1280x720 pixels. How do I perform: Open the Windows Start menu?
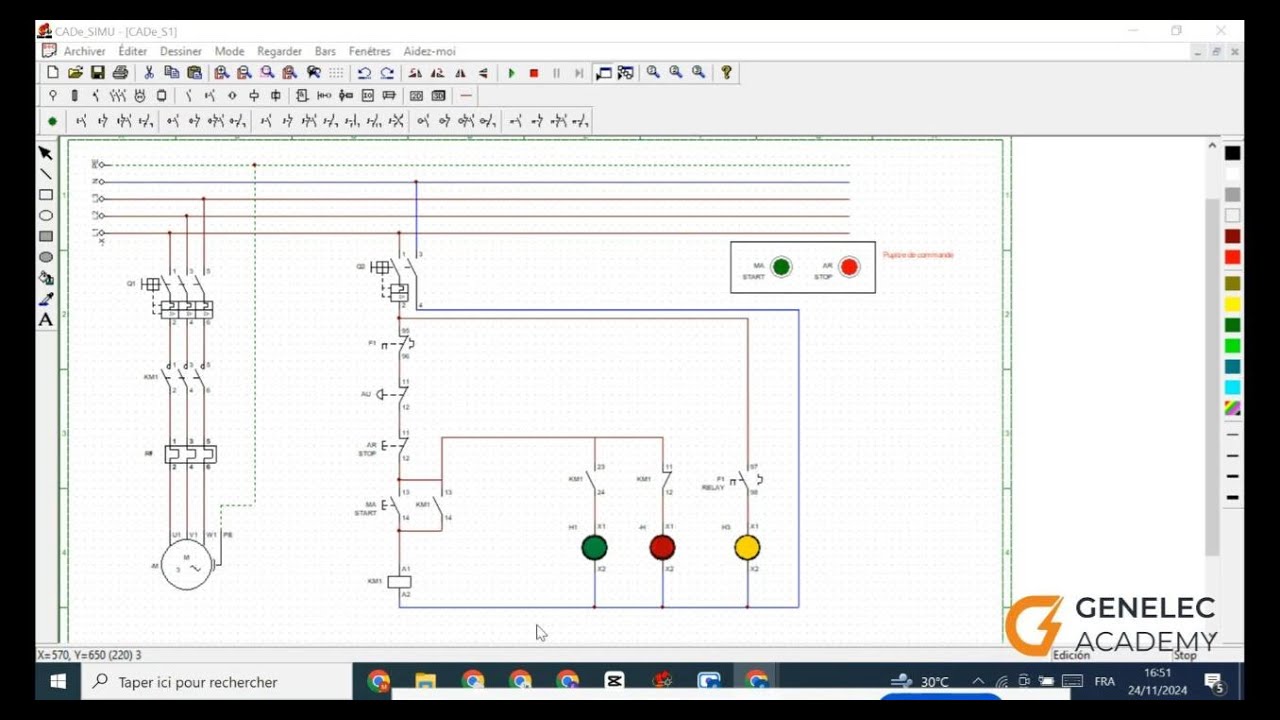pos(58,681)
